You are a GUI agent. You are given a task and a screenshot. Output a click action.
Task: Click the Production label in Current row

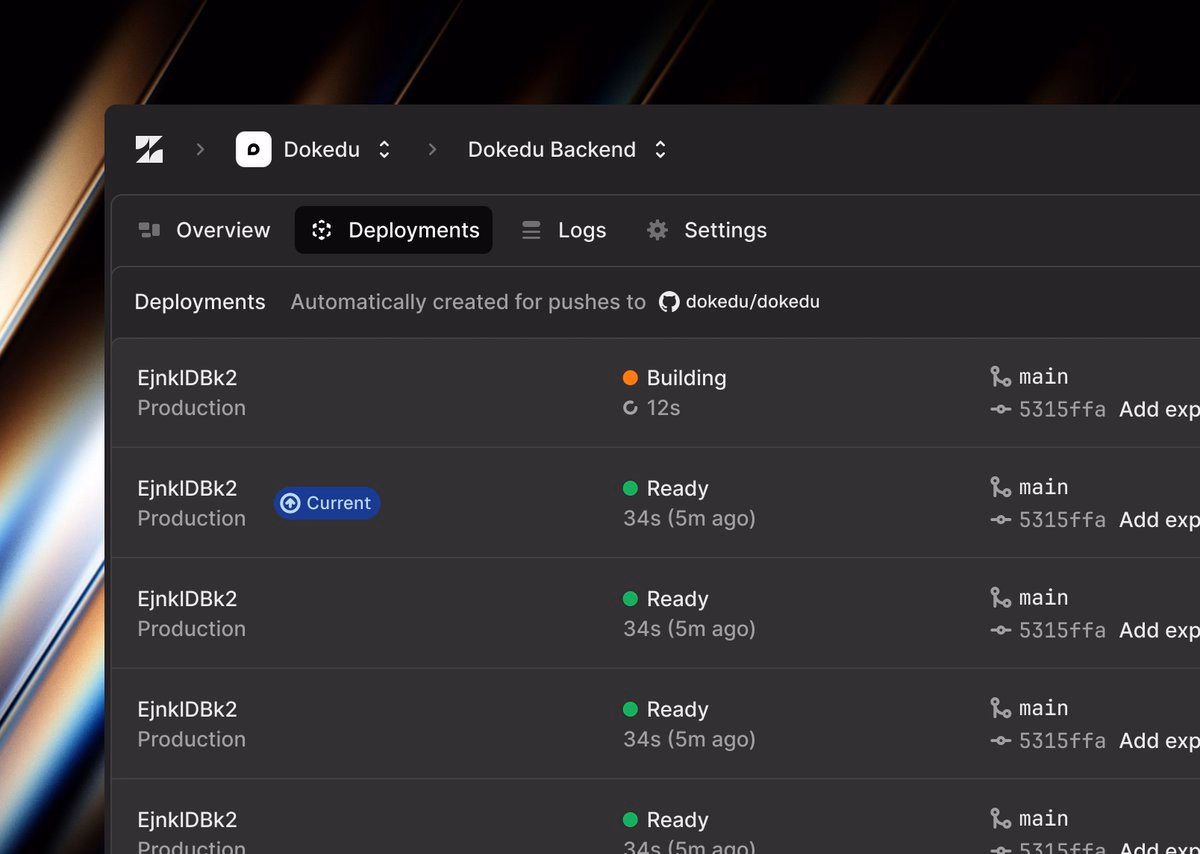tap(191, 518)
